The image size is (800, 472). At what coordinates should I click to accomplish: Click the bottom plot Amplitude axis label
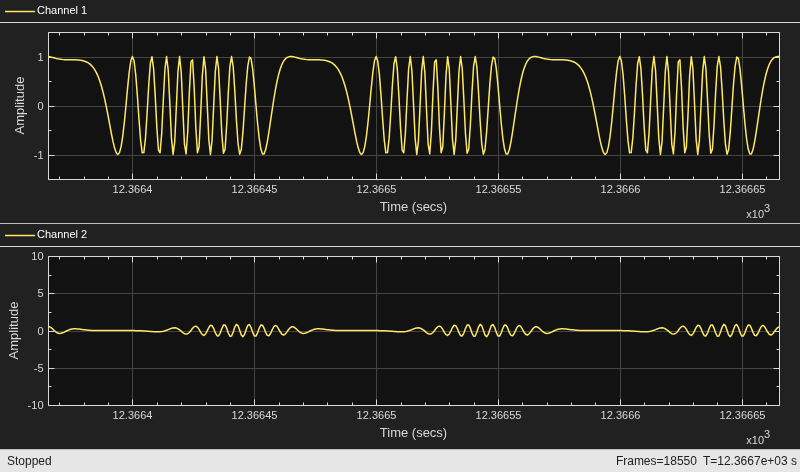[x=14, y=331]
